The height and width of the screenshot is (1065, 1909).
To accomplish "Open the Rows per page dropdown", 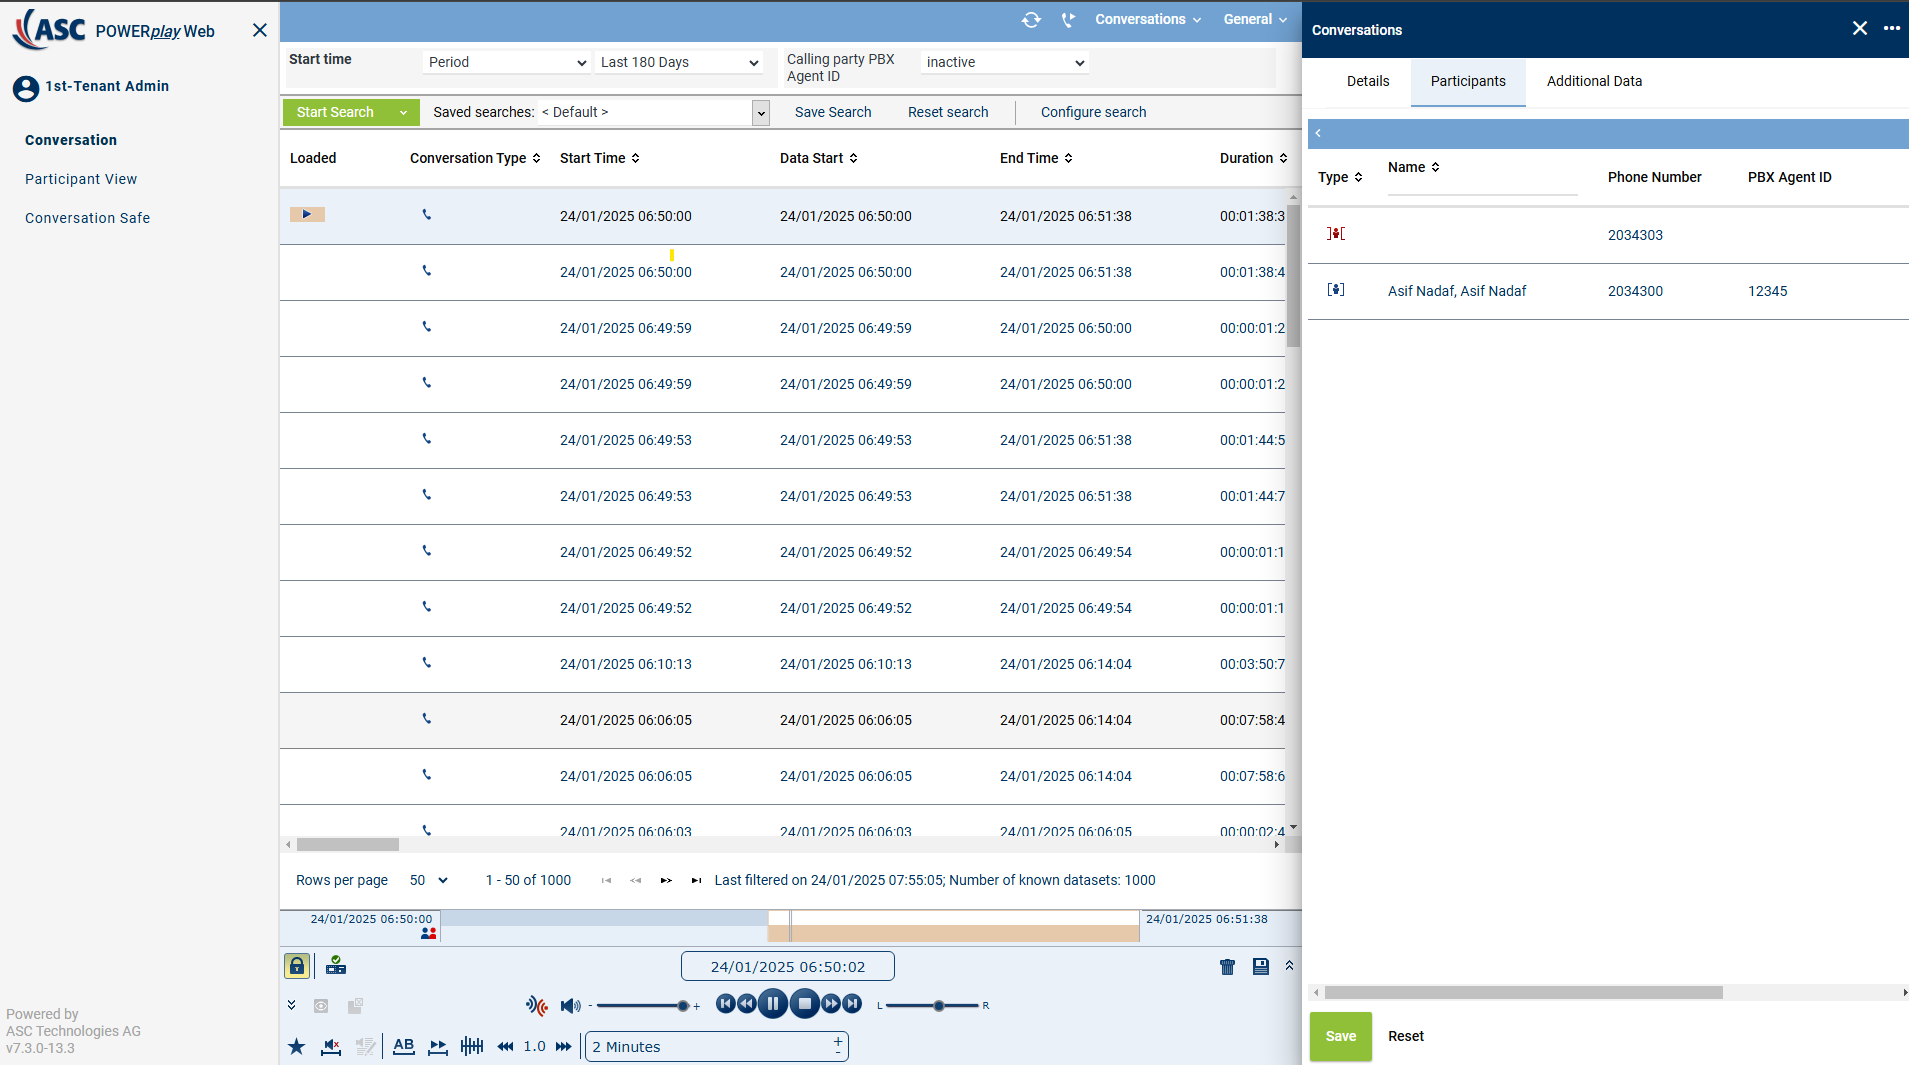I will 428,880.
